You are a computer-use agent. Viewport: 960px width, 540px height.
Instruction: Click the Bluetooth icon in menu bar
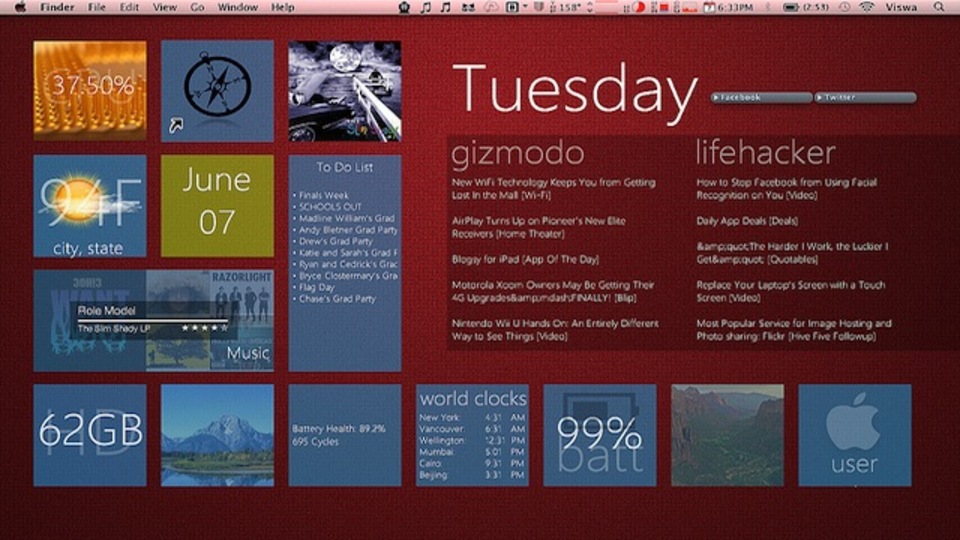pyautogui.click(x=768, y=7)
